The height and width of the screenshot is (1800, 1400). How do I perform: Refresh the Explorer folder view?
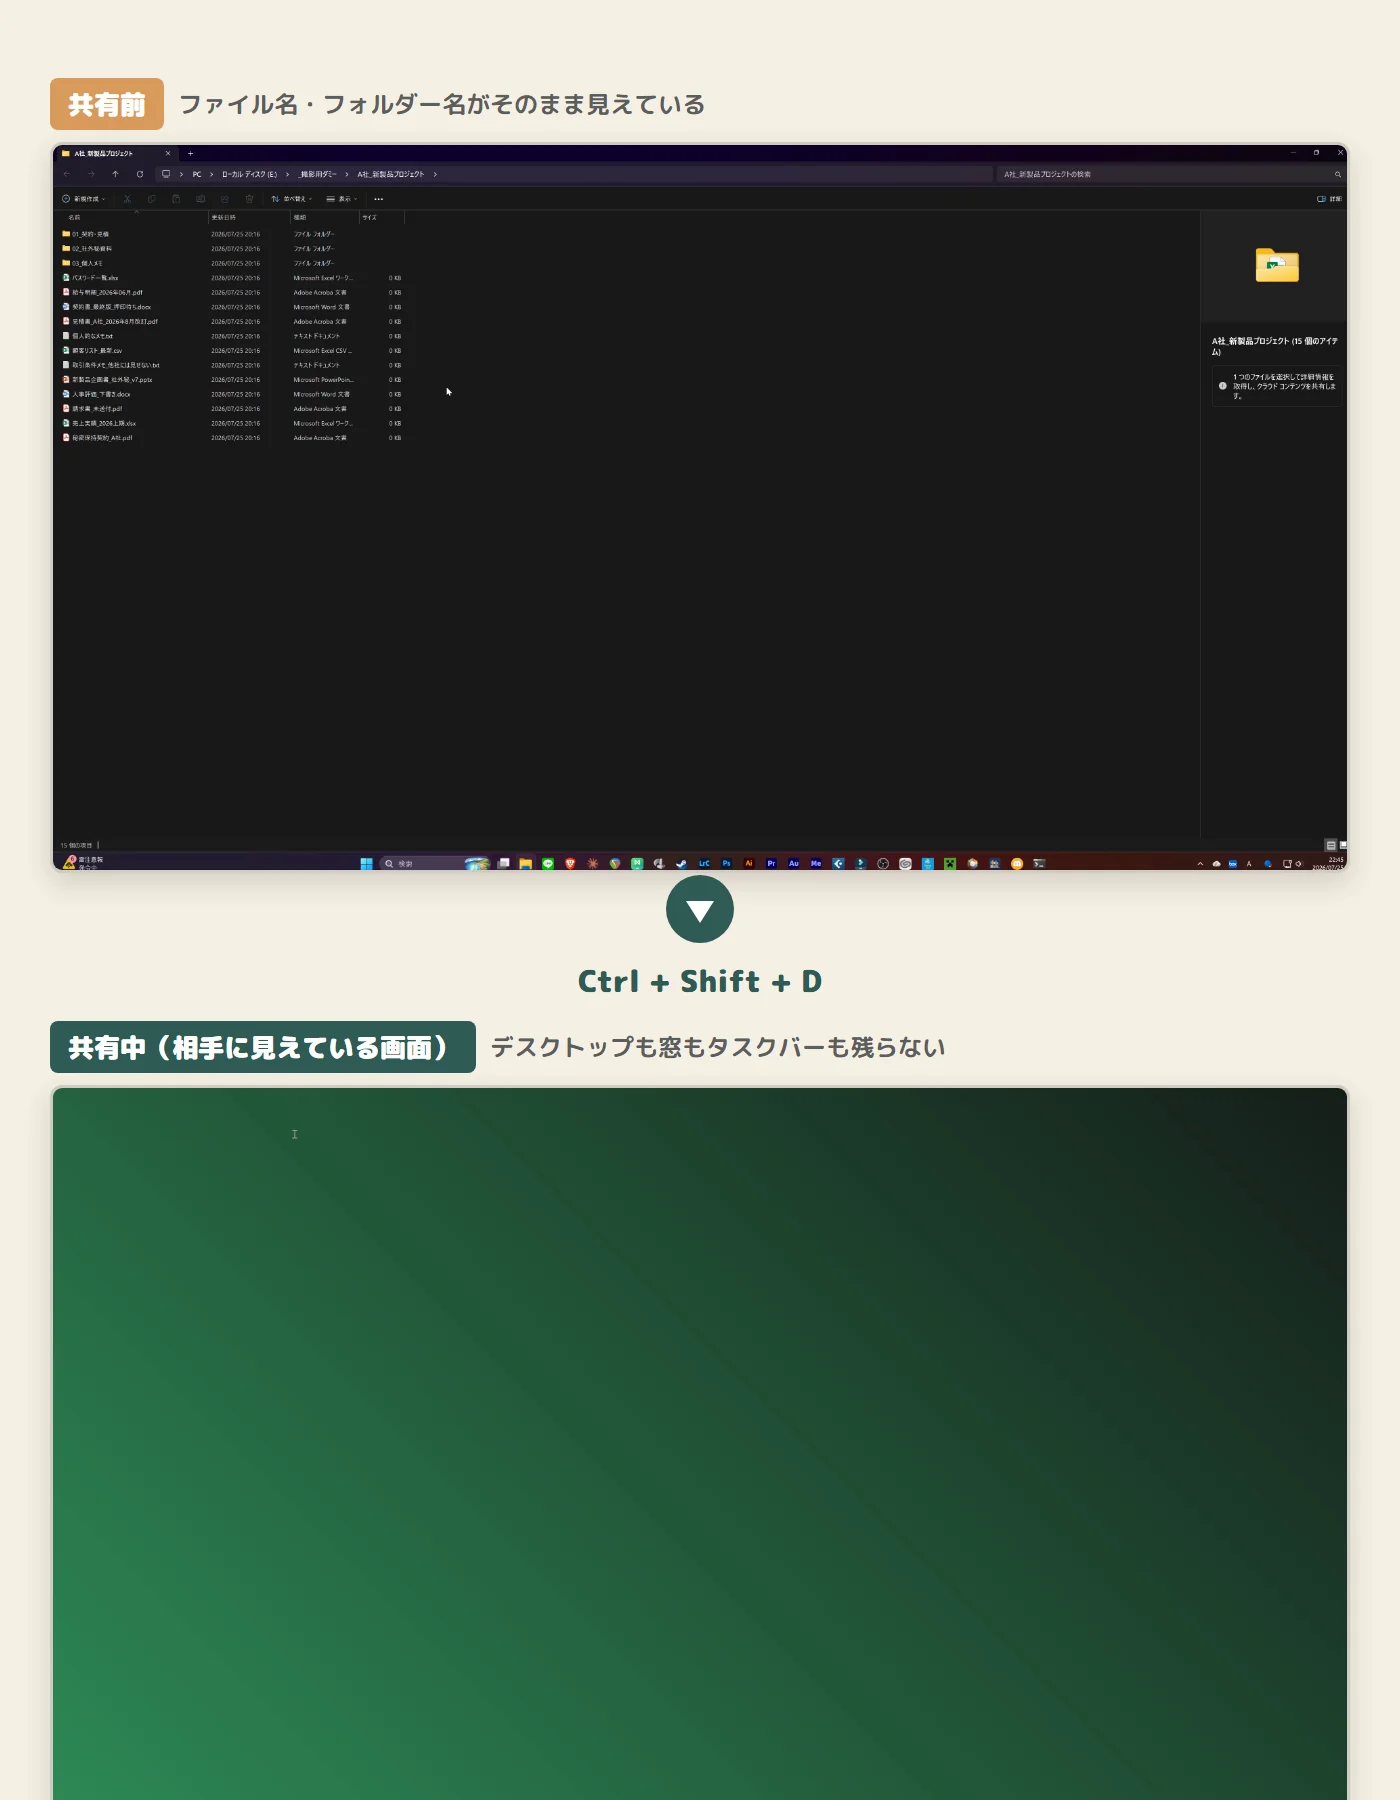point(140,174)
